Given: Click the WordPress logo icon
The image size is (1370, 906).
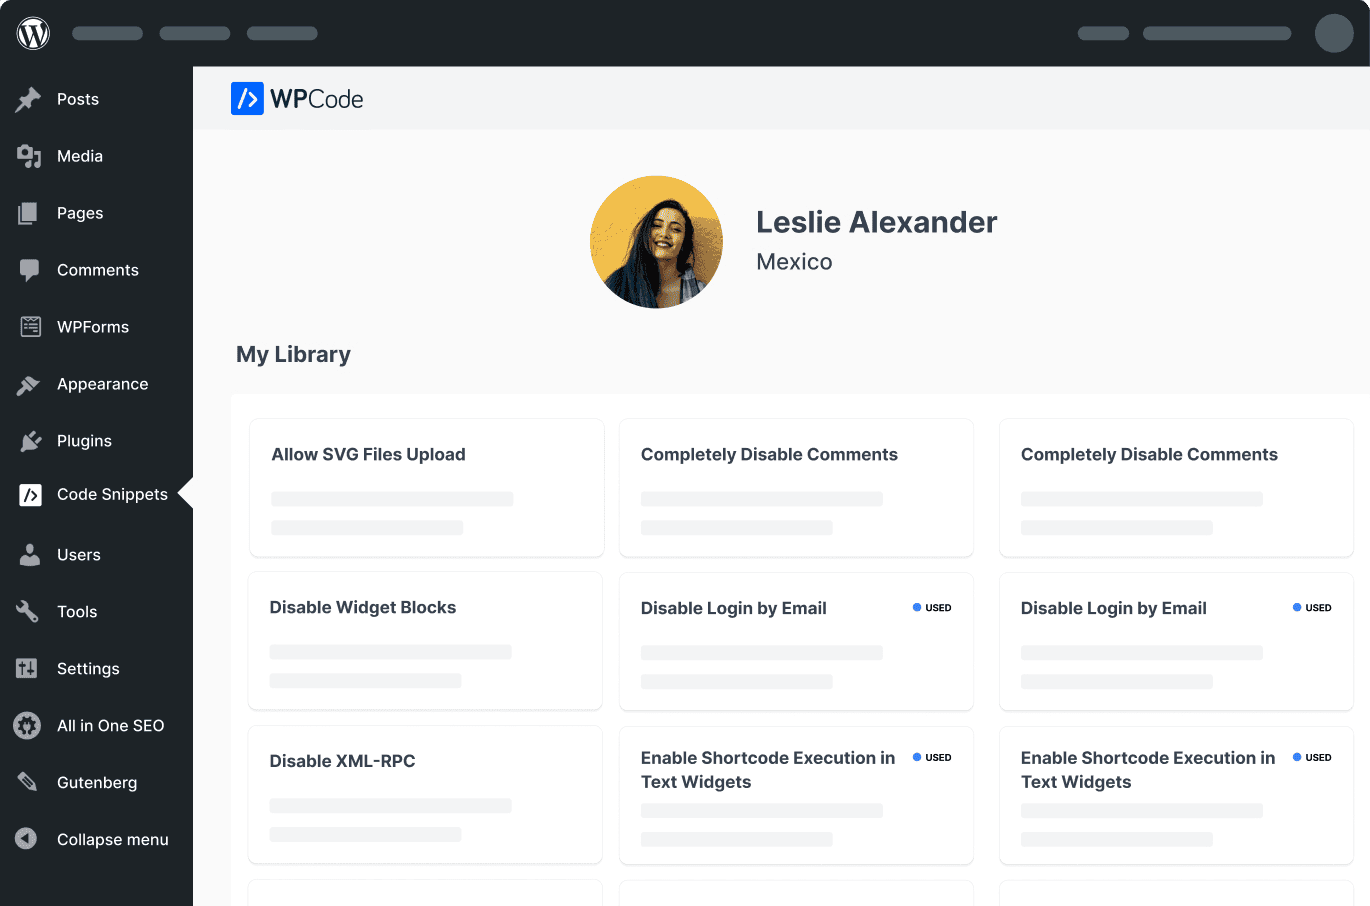Looking at the screenshot, I should 33,33.
